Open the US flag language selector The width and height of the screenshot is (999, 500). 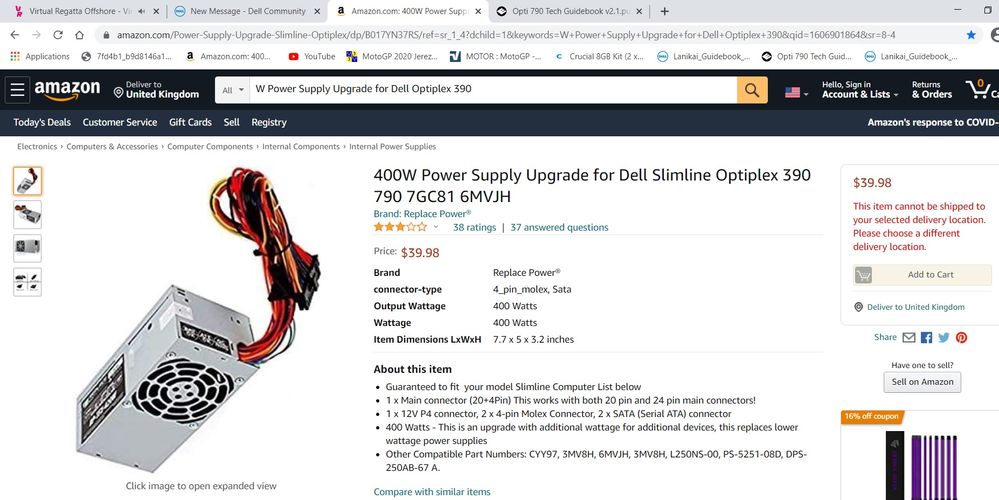point(797,91)
